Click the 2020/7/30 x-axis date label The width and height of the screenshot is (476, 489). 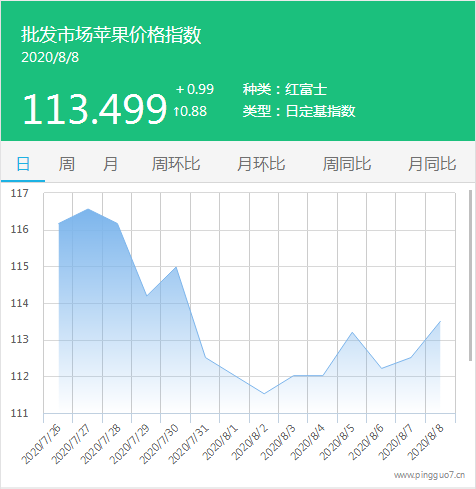[x=159, y=444]
